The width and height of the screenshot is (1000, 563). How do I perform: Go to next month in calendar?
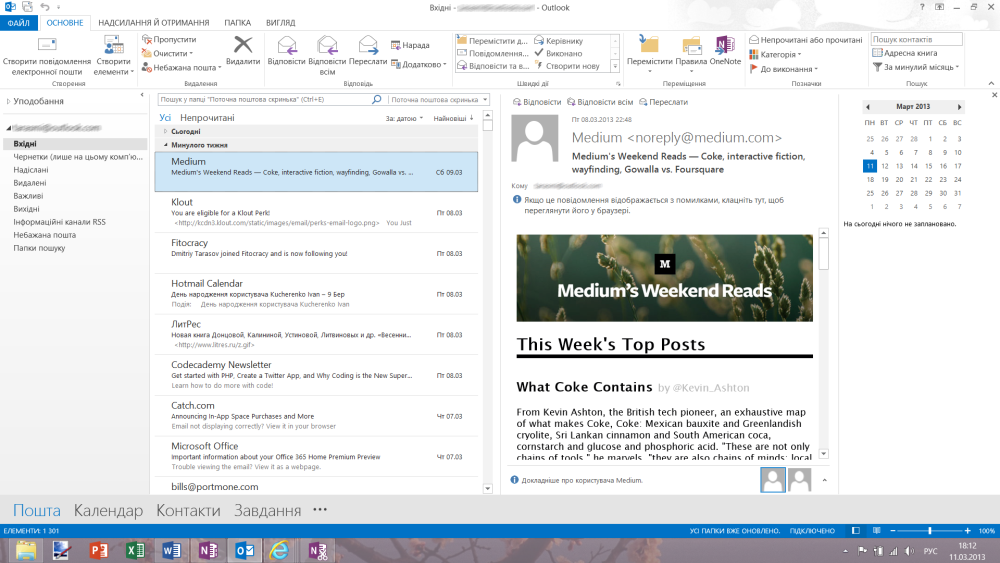tap(959, 106)
